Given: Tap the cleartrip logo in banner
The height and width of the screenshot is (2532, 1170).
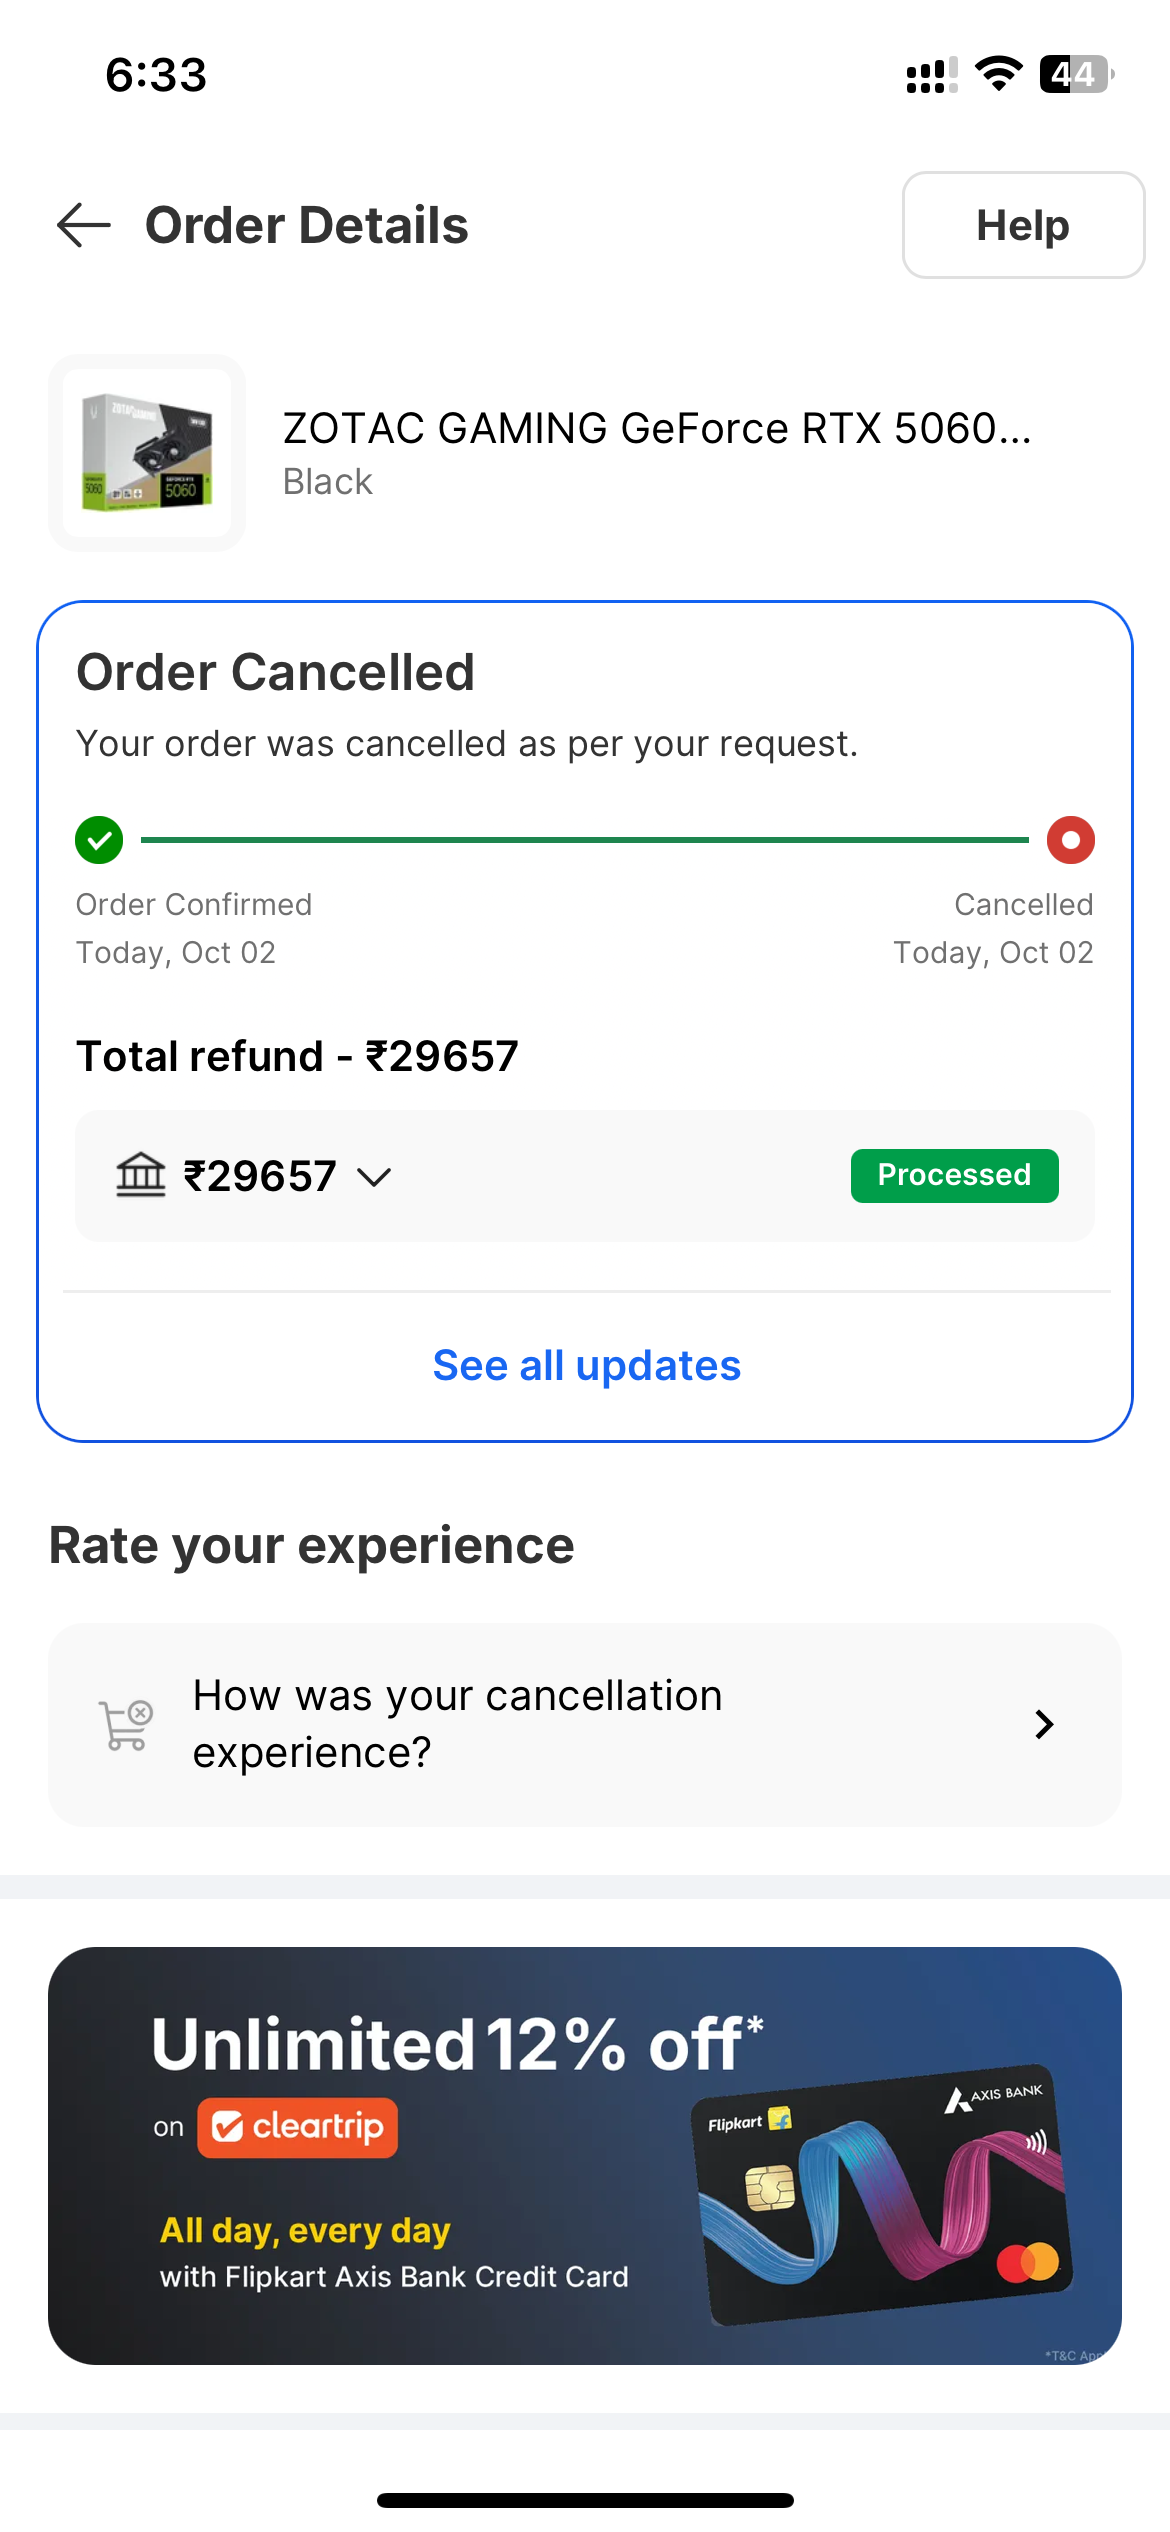Looking at the screenshot, I should click(298, 2127).
